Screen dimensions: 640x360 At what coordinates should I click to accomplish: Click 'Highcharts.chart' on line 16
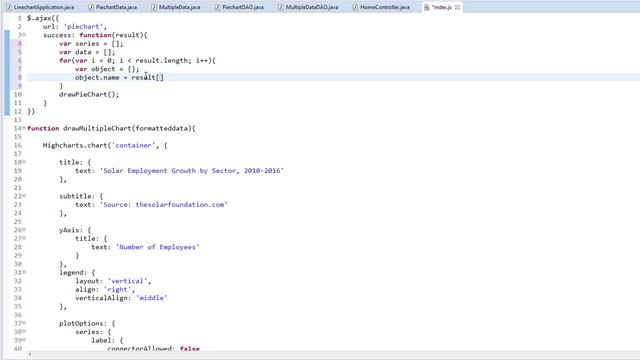(x=75, y=145)
